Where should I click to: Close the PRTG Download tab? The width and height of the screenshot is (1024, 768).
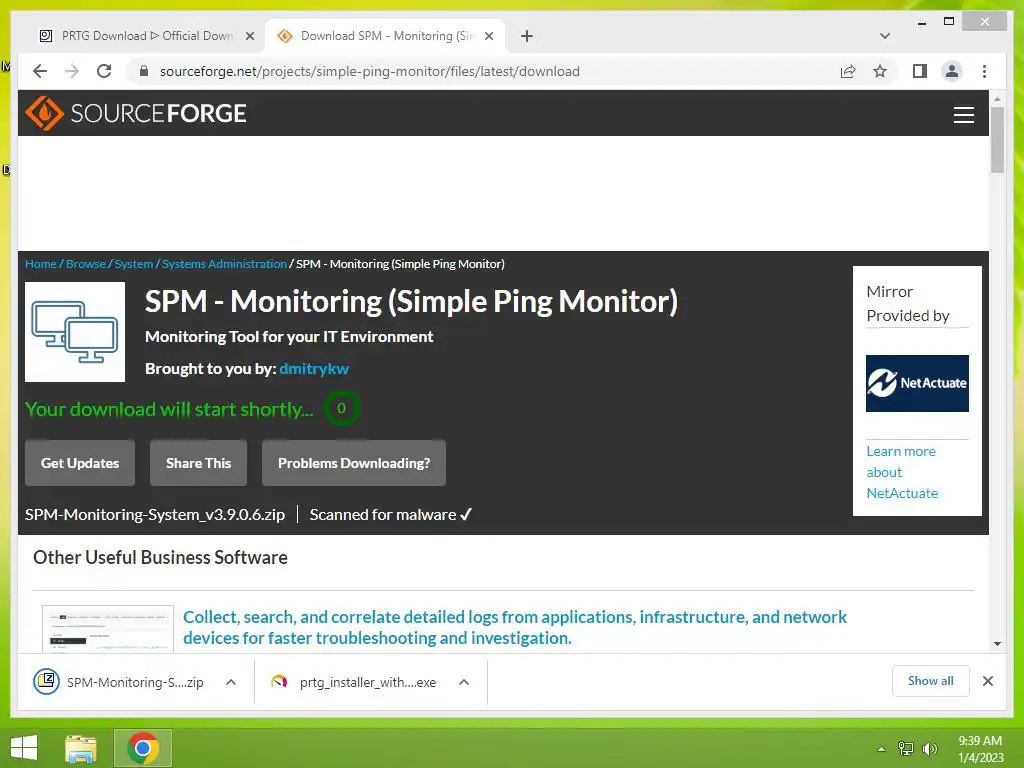point(249,36)
